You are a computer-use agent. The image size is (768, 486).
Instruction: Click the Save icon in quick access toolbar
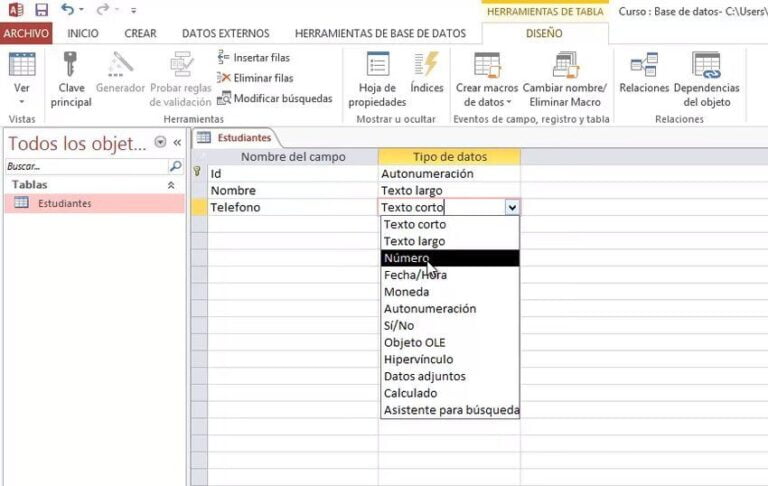[x=42, y=10]
